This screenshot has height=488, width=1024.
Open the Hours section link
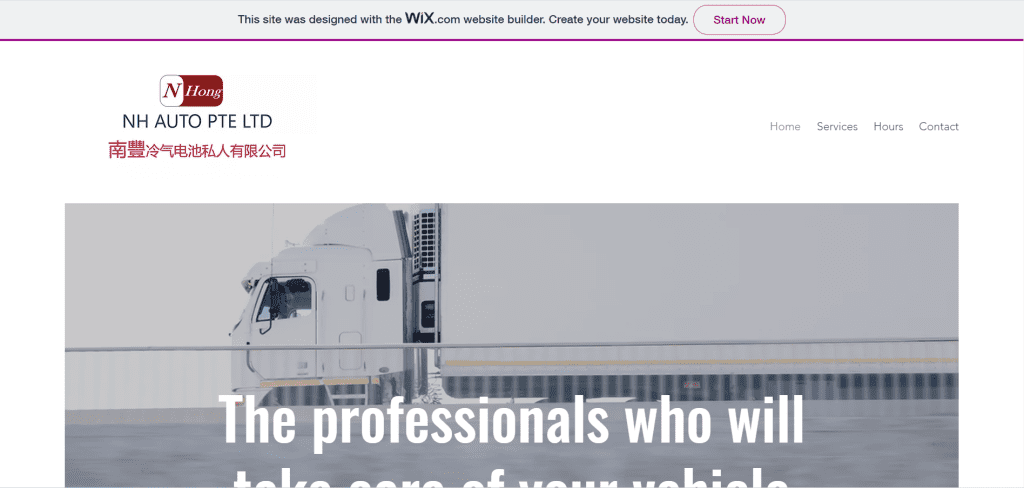pos(888,127)
